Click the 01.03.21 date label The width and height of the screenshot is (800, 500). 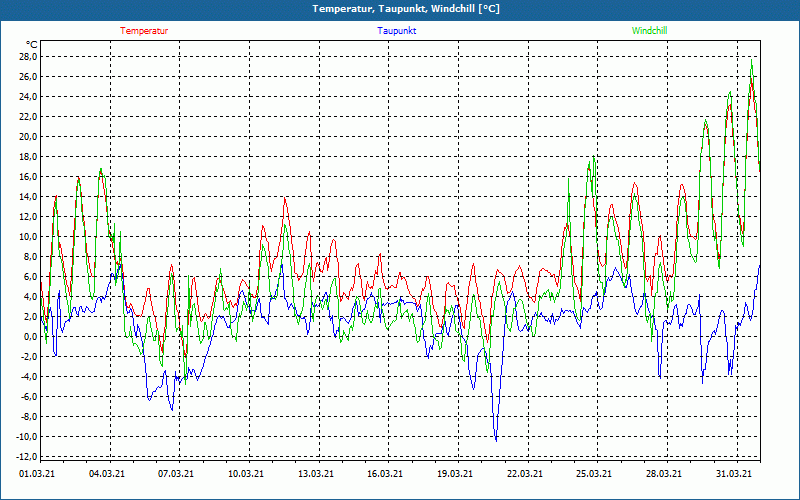pyautogui.click(x=37, y=473)
